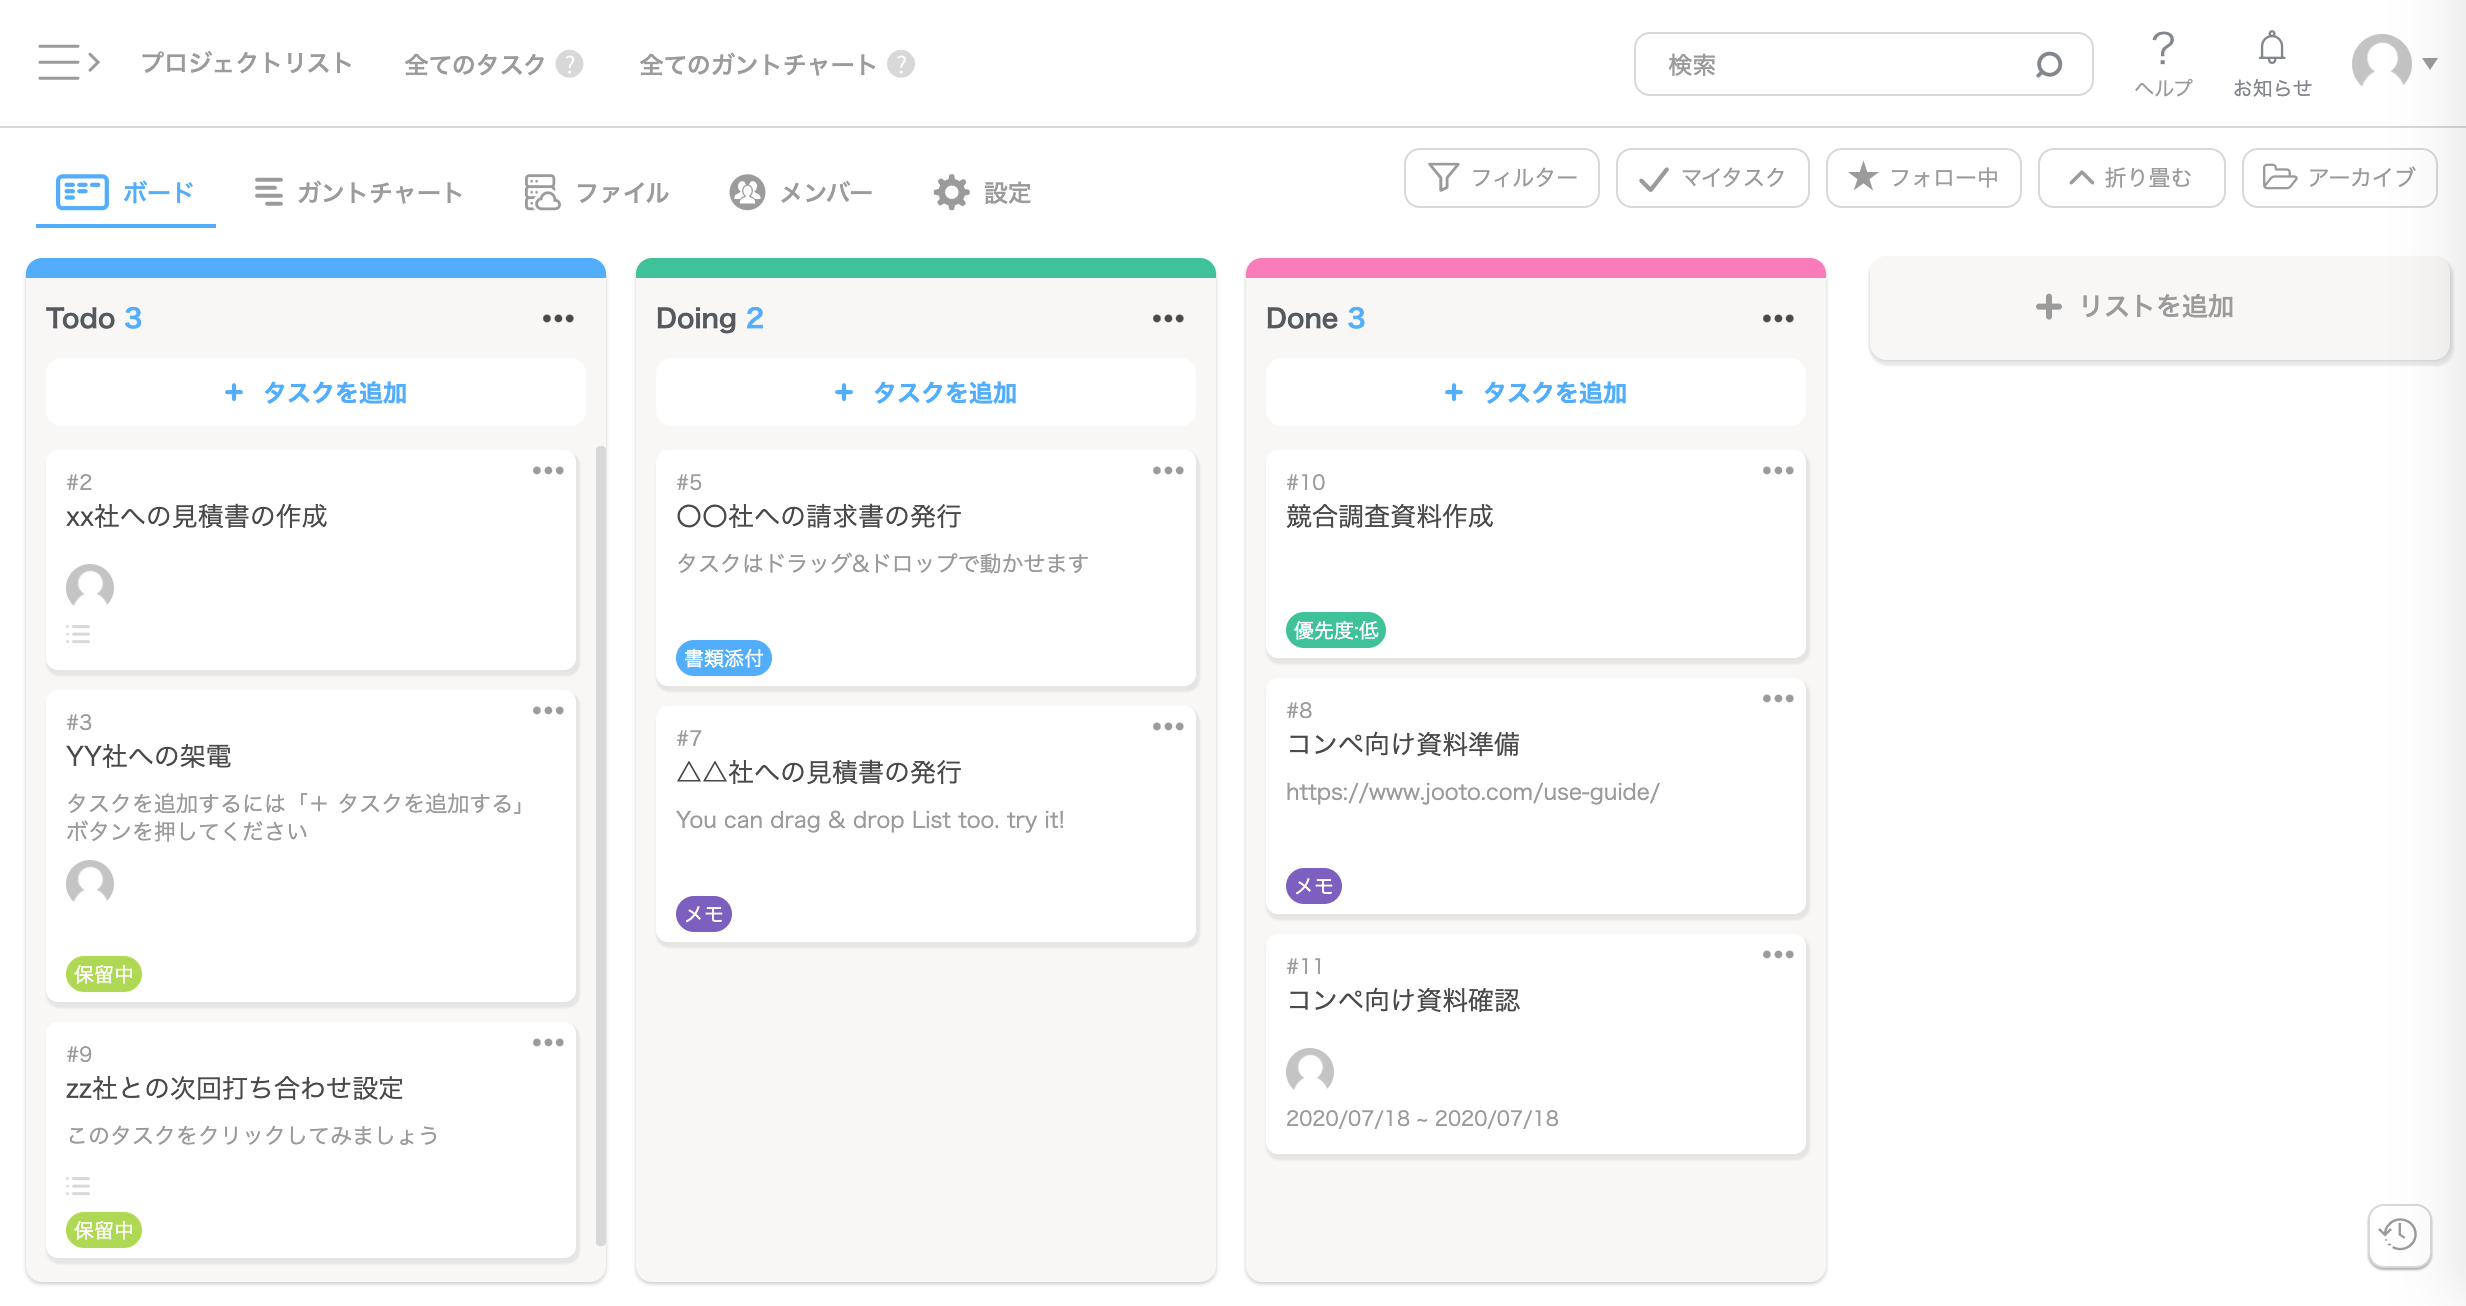Click date range 2020/07/18 on task #11
The width and height of the screenshot is (2466, 1306).
1422,1118
